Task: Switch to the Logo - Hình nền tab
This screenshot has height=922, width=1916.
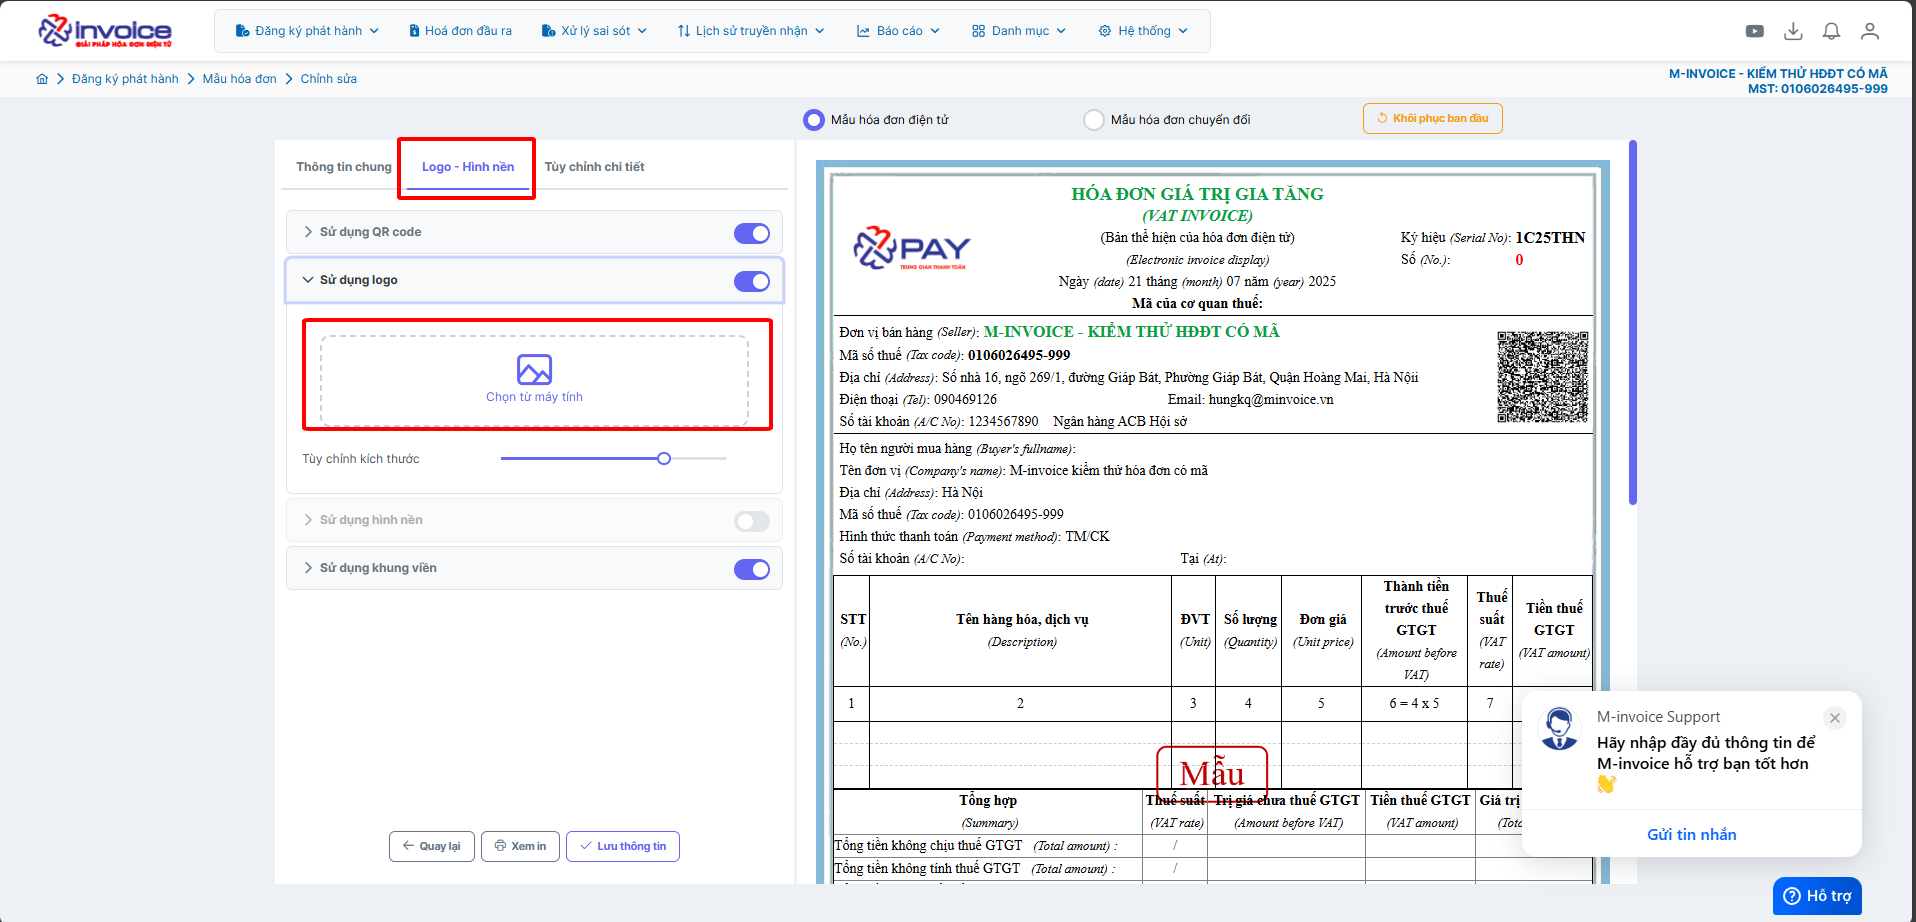Action: [x=468, y=167]
